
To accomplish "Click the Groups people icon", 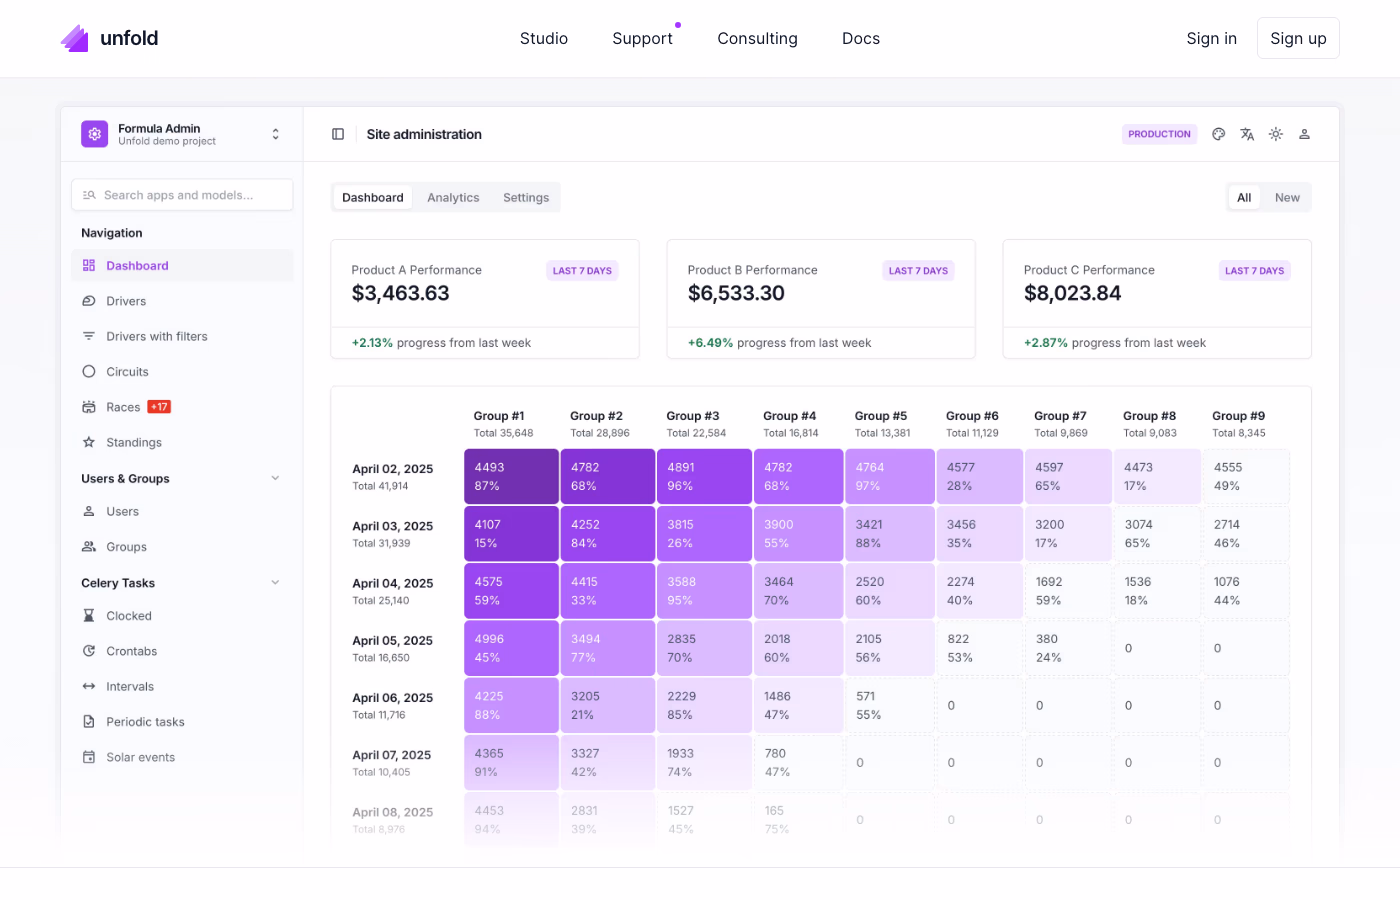I will (89, 547).
